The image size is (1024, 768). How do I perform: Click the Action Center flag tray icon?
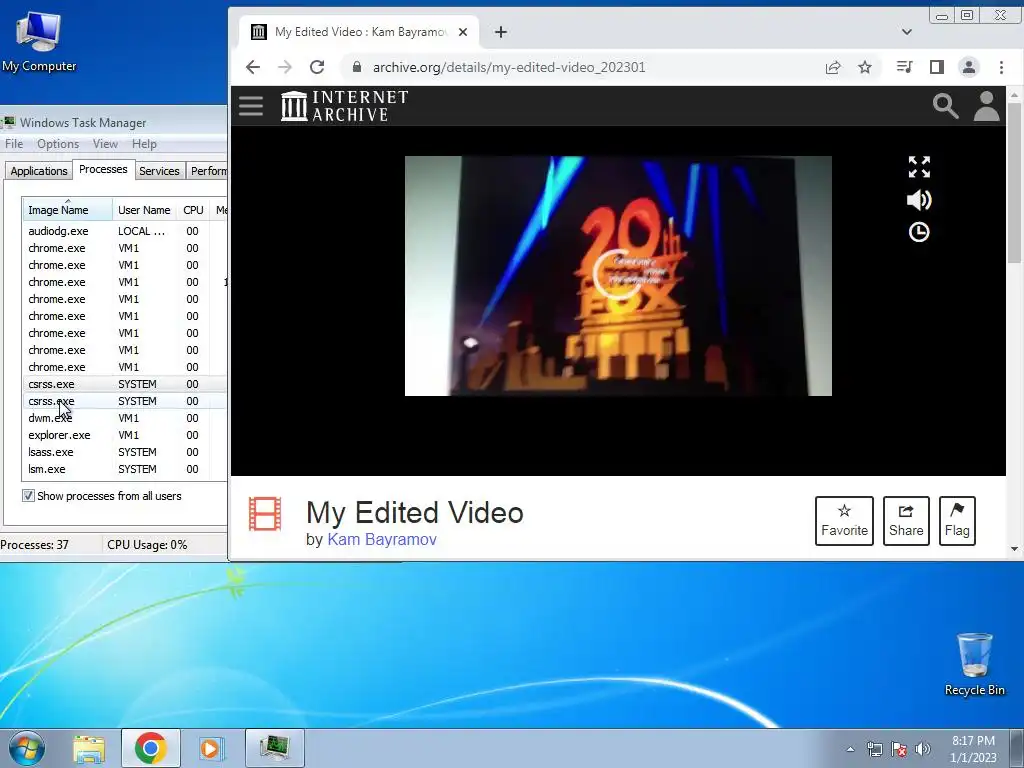pos(899,749)
